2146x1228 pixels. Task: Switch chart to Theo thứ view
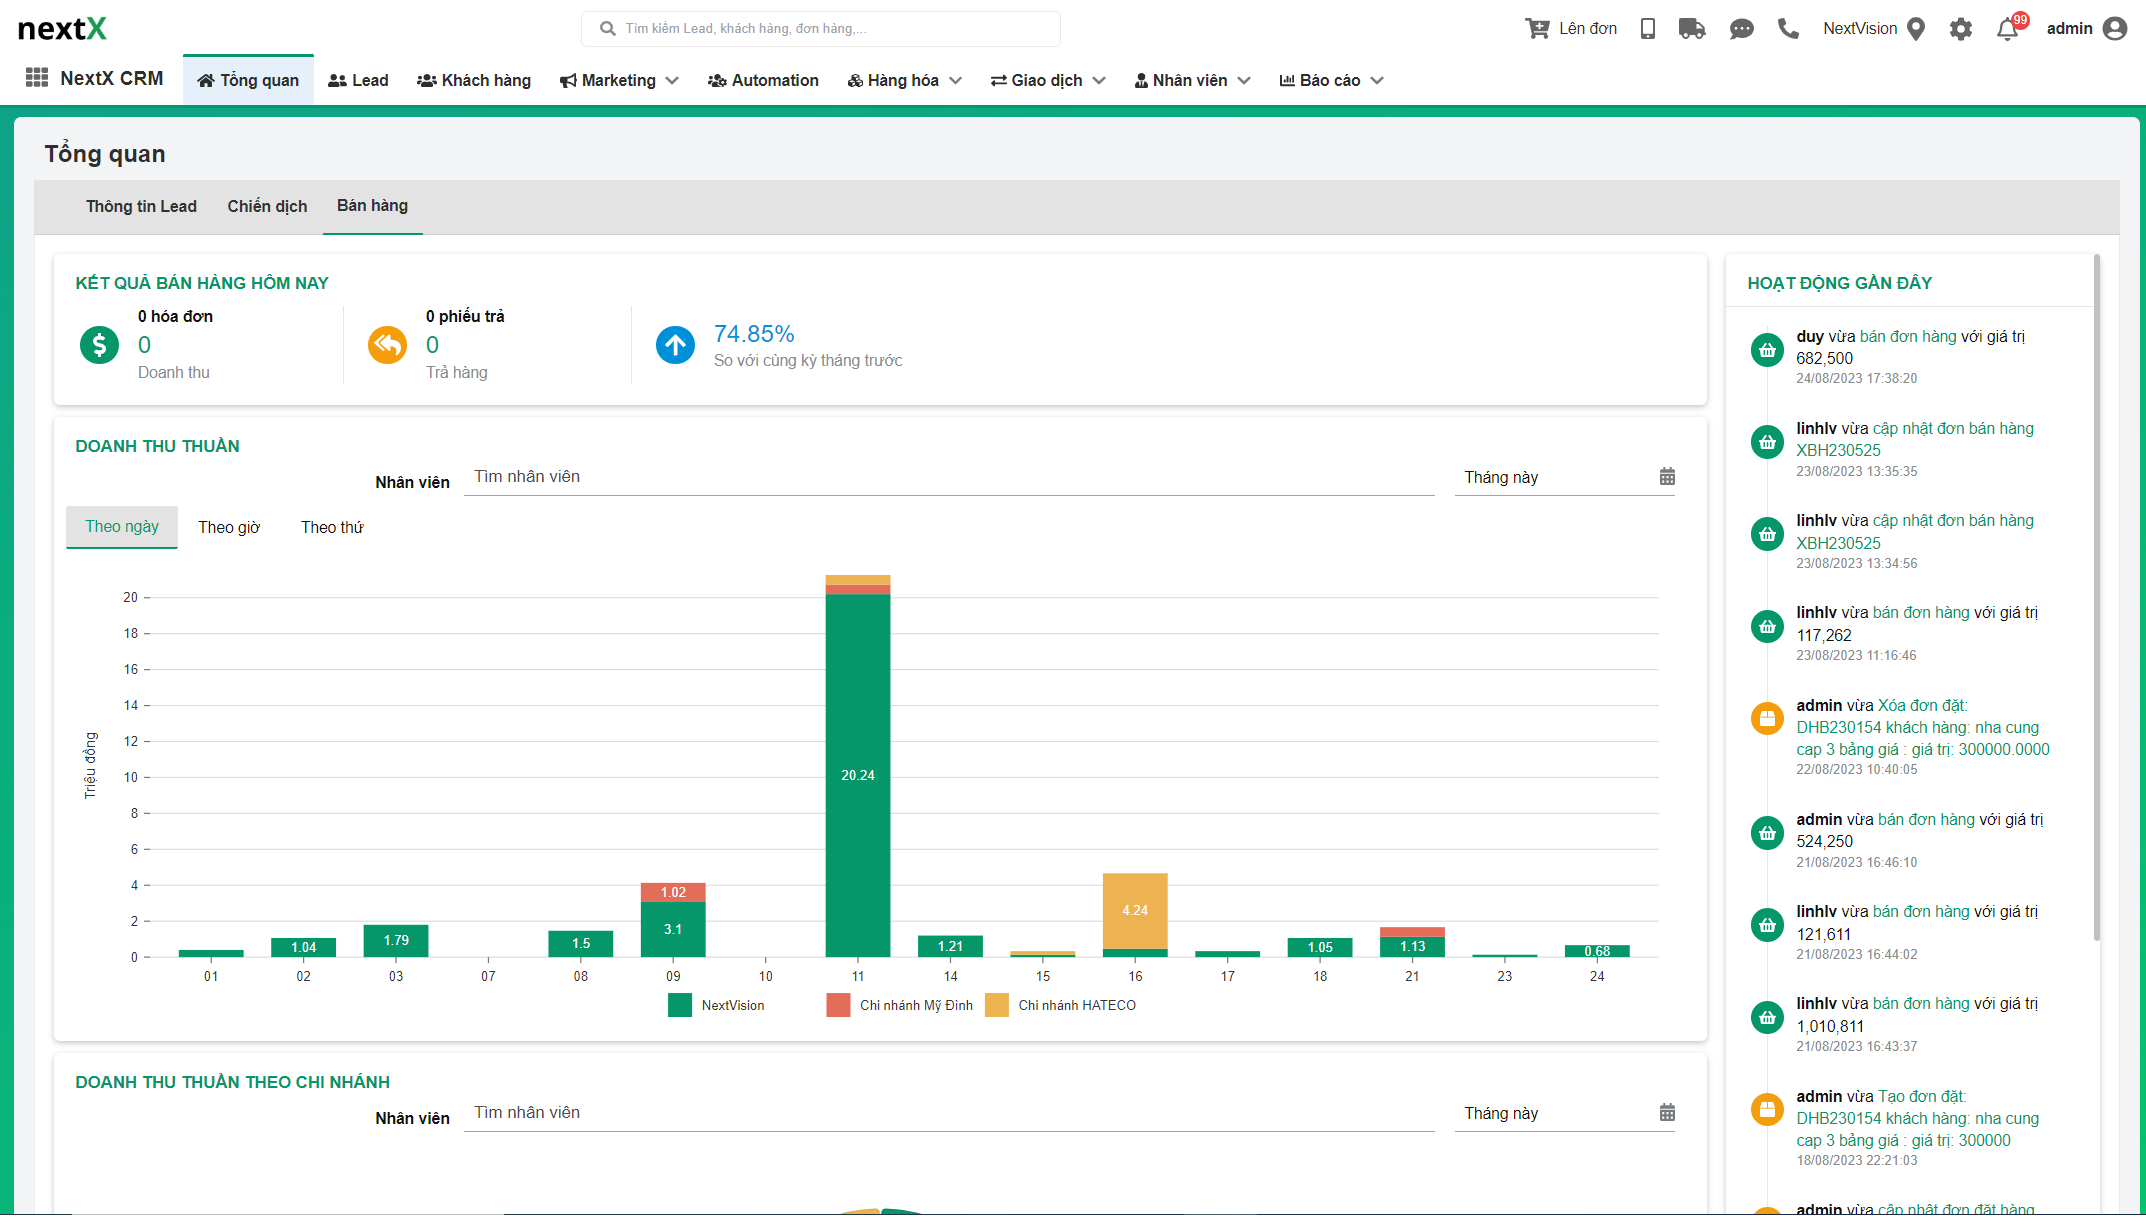[x=332, y=527]
